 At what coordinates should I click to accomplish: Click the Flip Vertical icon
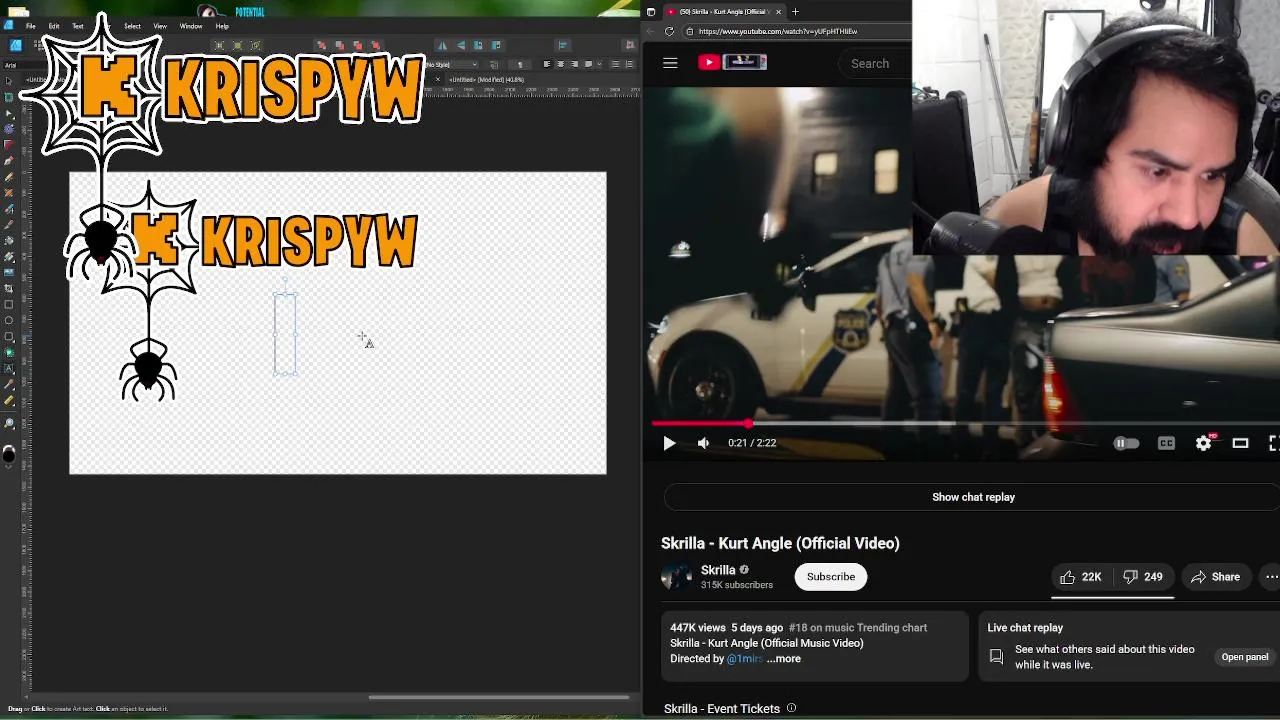pyautogui.click(x=460, y=45)
